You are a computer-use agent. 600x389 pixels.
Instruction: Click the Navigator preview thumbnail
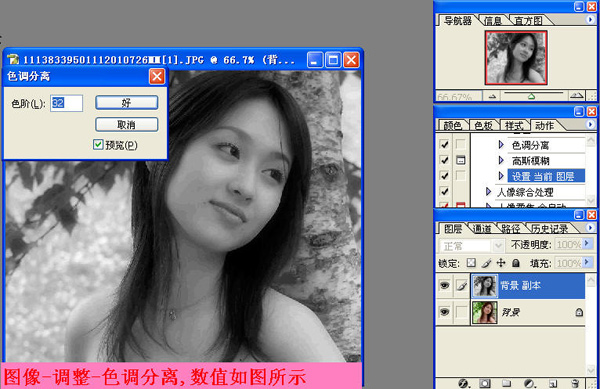click(x=516, y=57)
